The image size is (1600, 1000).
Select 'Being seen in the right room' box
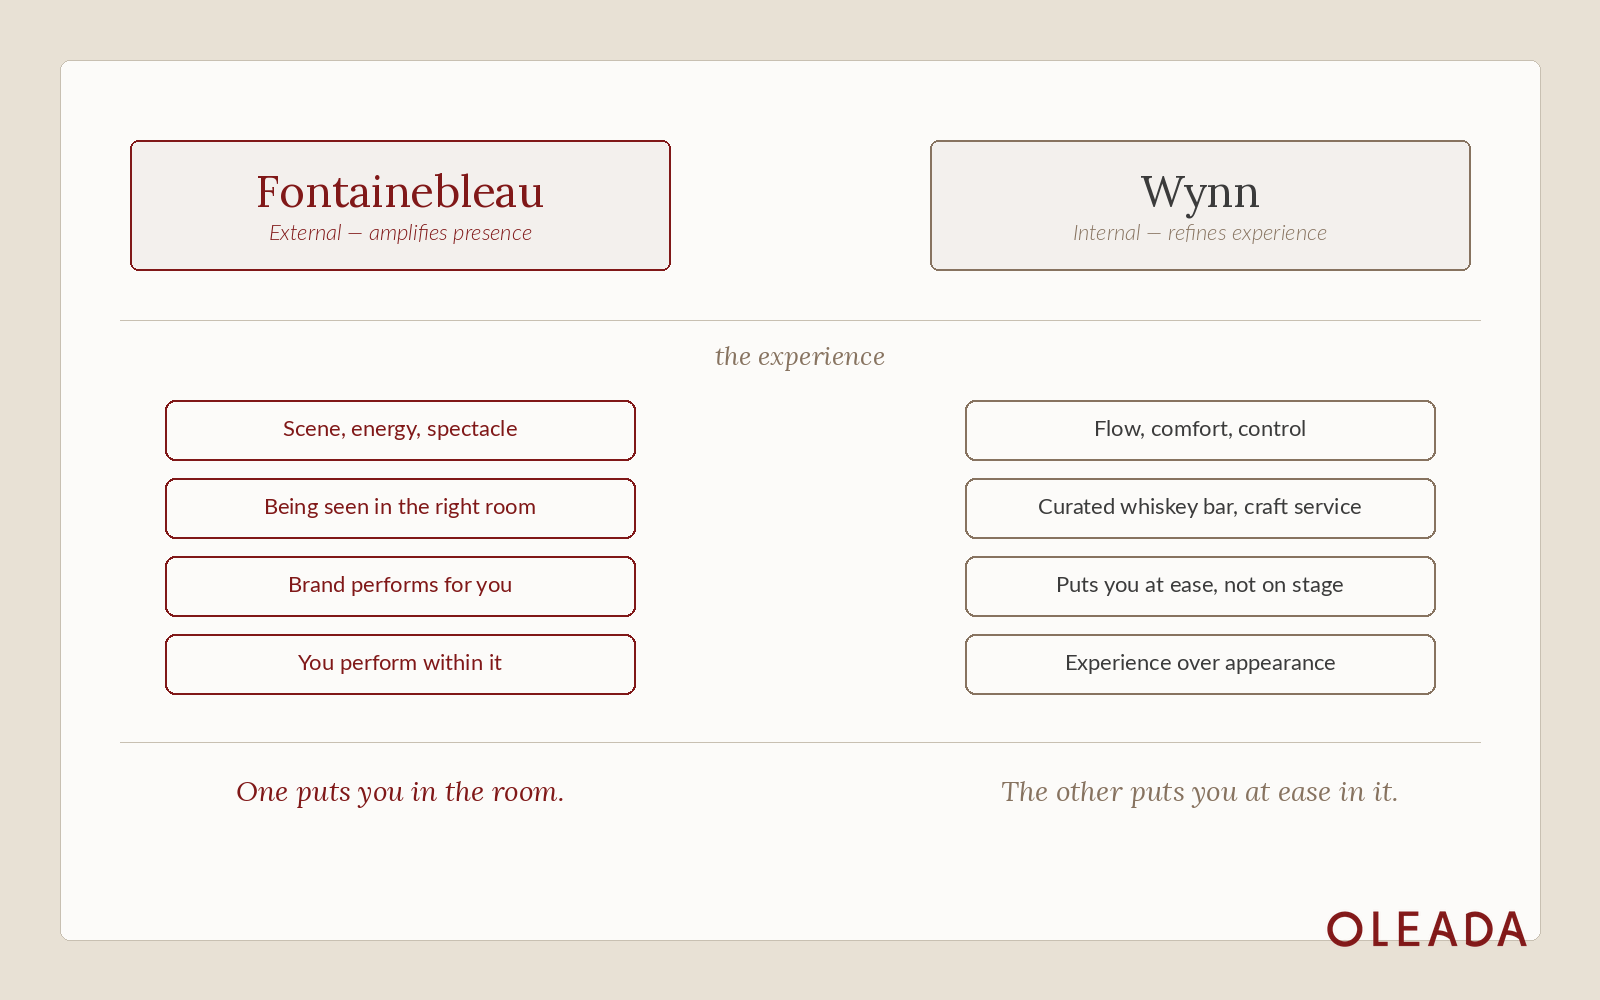400,508
